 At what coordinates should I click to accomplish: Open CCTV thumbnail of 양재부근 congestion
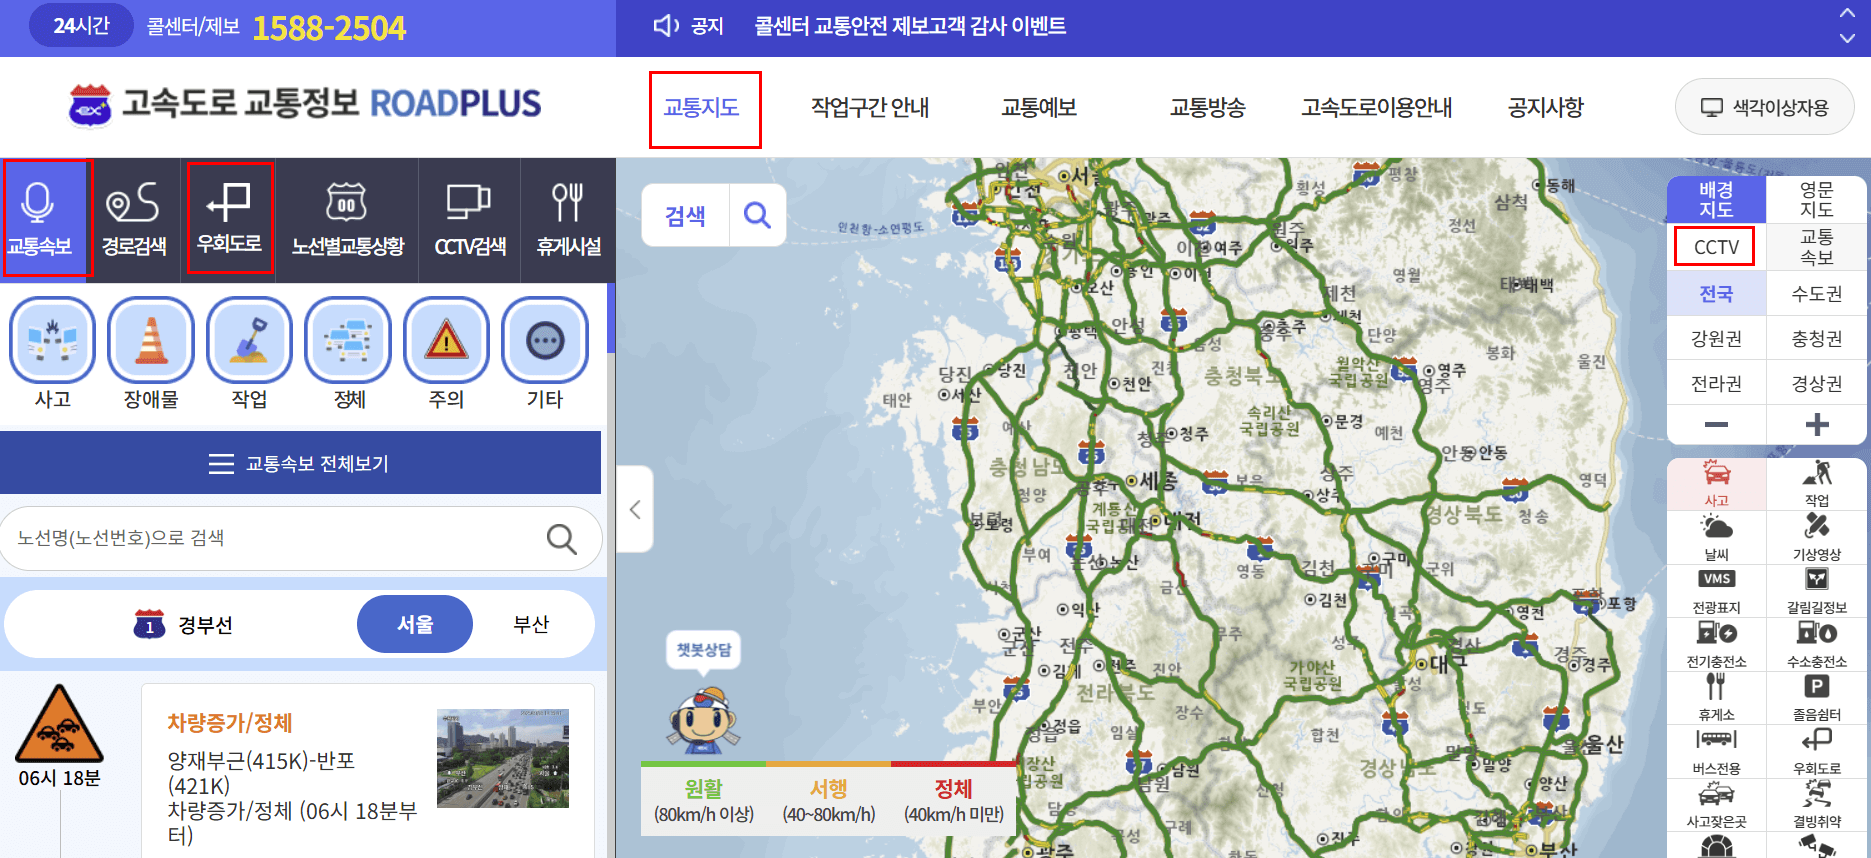503,759
